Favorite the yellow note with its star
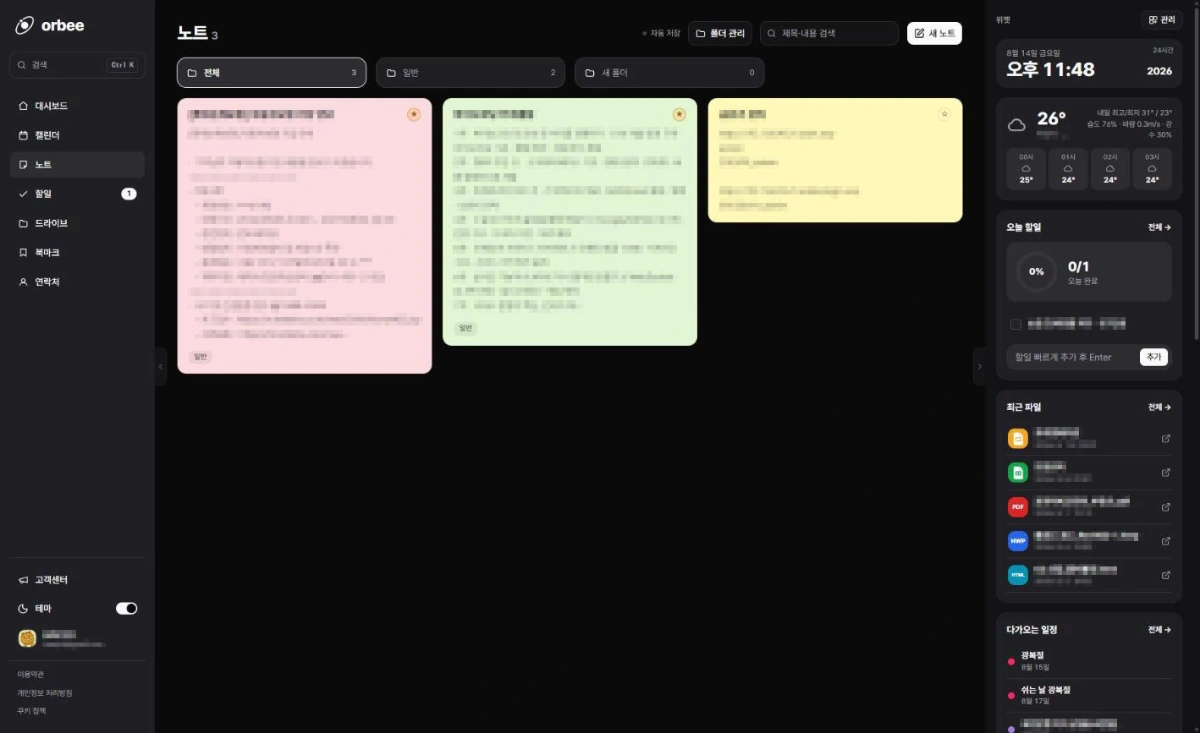The image size is (1200, 733). pyautogui.click(x=944, y=114)
